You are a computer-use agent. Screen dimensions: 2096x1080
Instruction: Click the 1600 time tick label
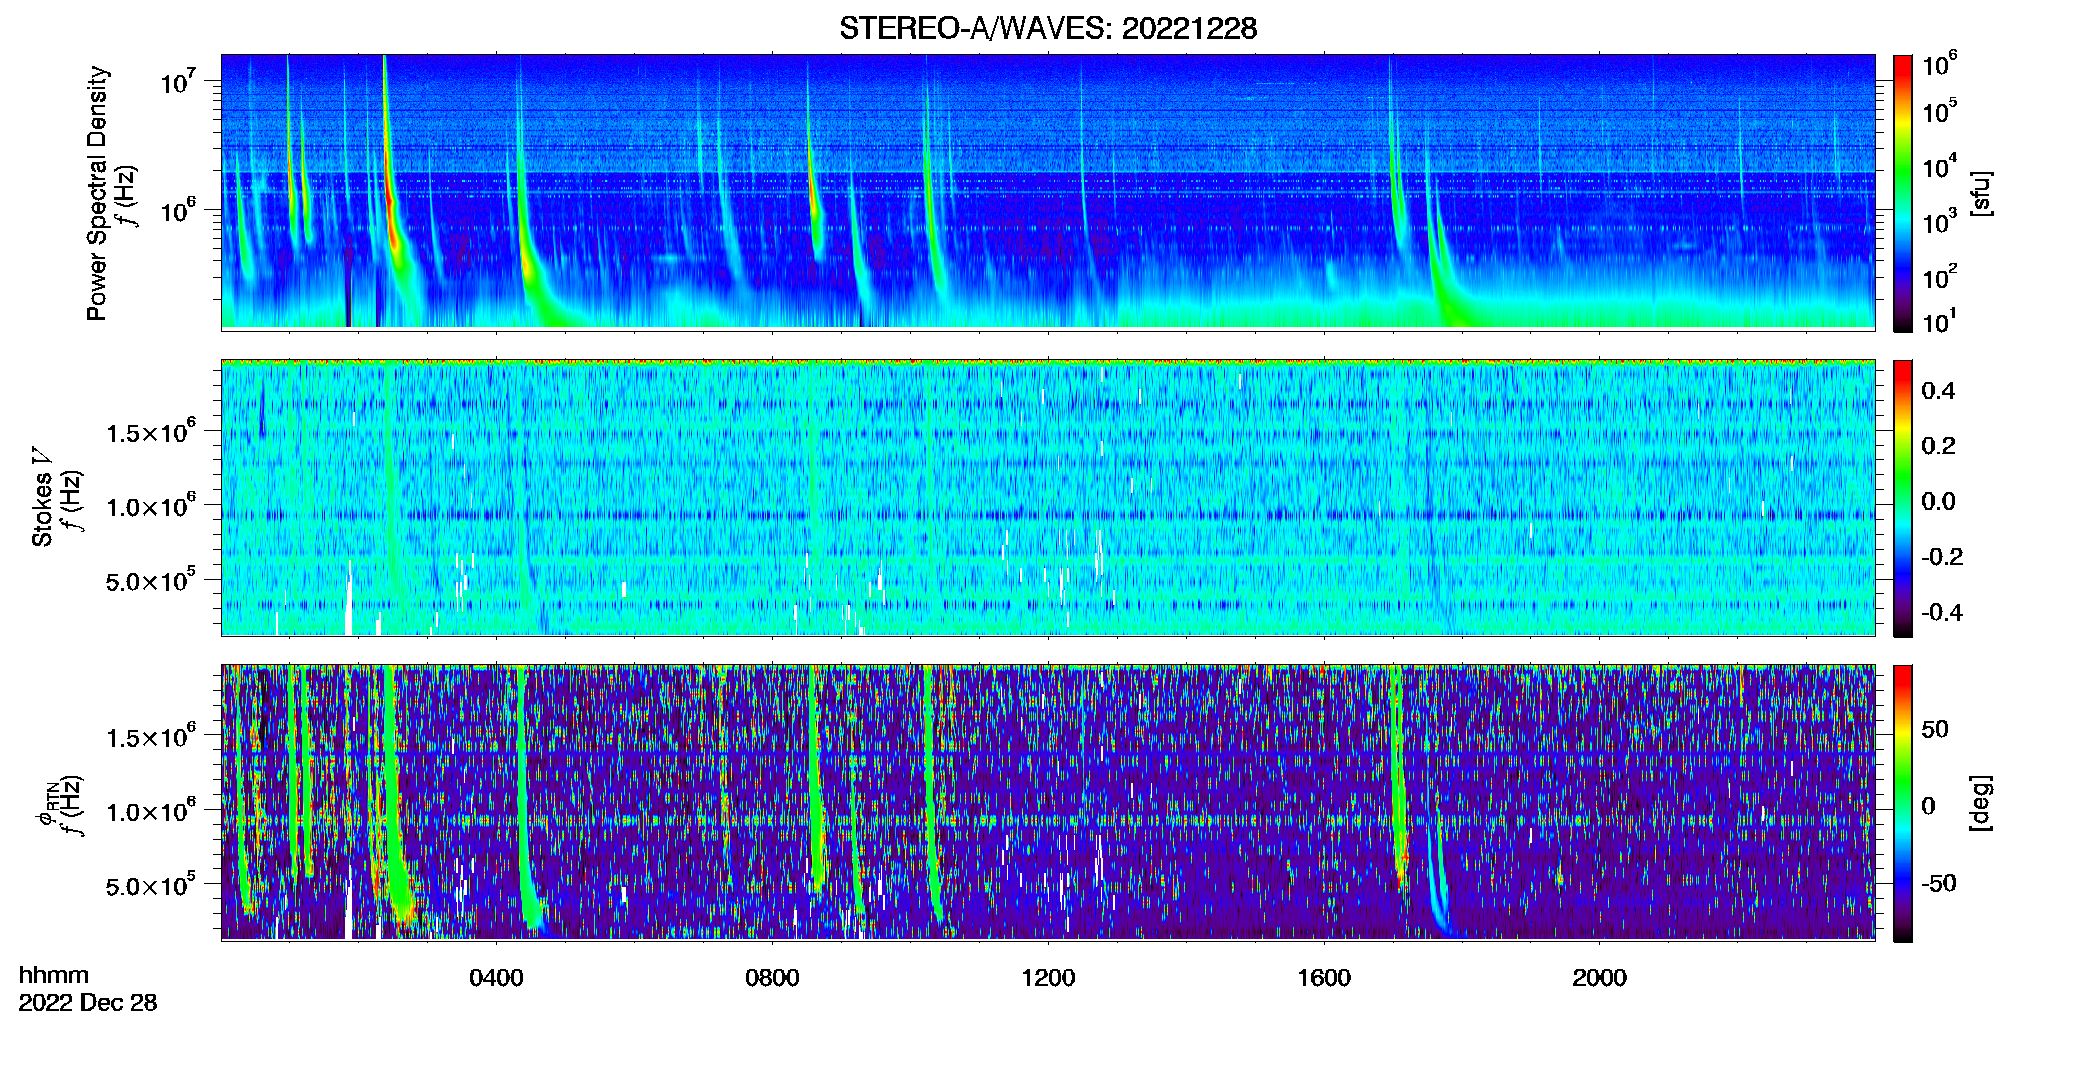(1324, 978)
